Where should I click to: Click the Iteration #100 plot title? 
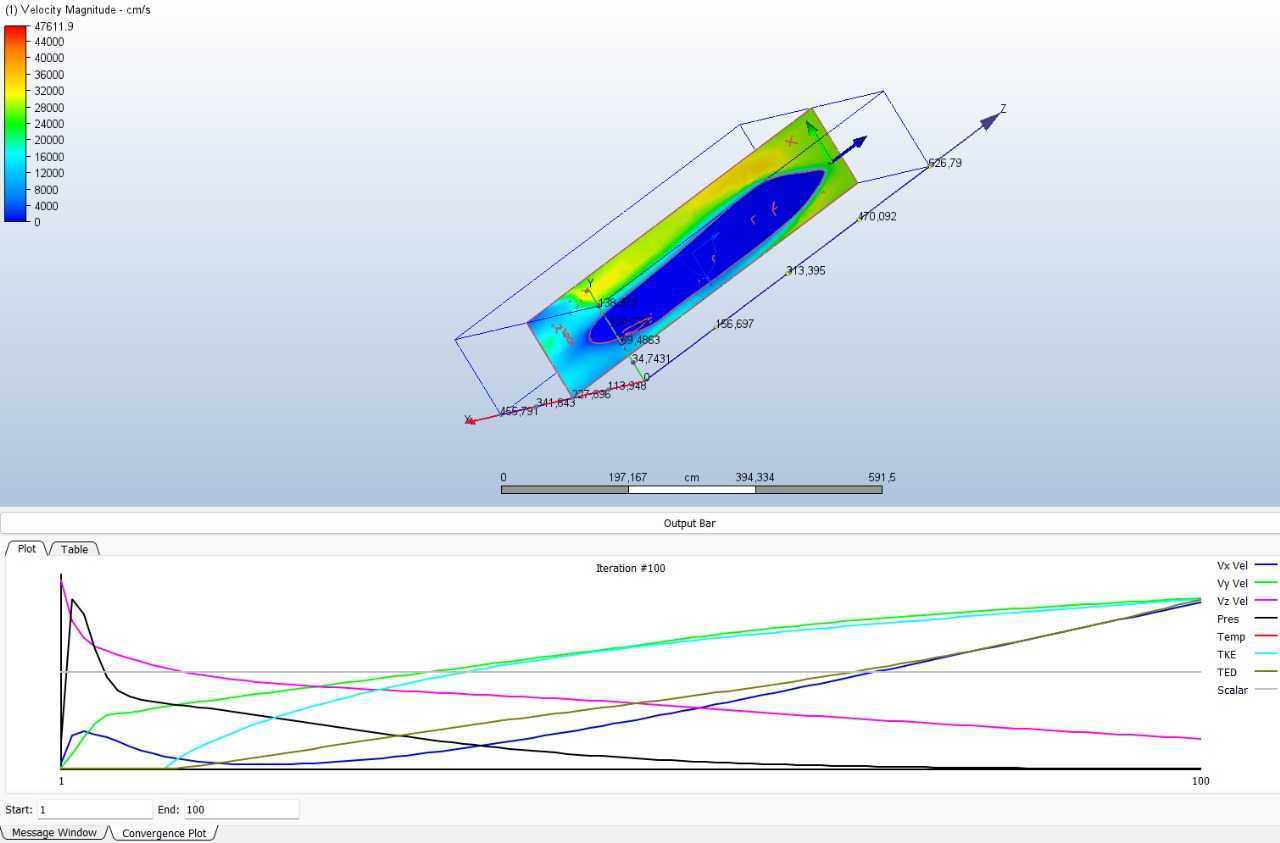630,568
